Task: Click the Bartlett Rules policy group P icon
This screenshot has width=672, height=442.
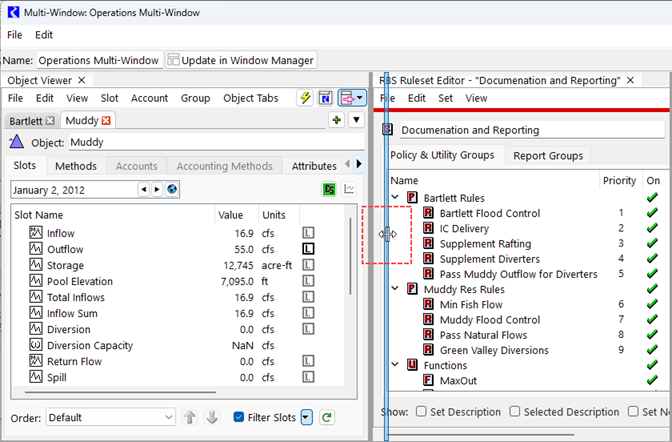Action: click(412, 198)
